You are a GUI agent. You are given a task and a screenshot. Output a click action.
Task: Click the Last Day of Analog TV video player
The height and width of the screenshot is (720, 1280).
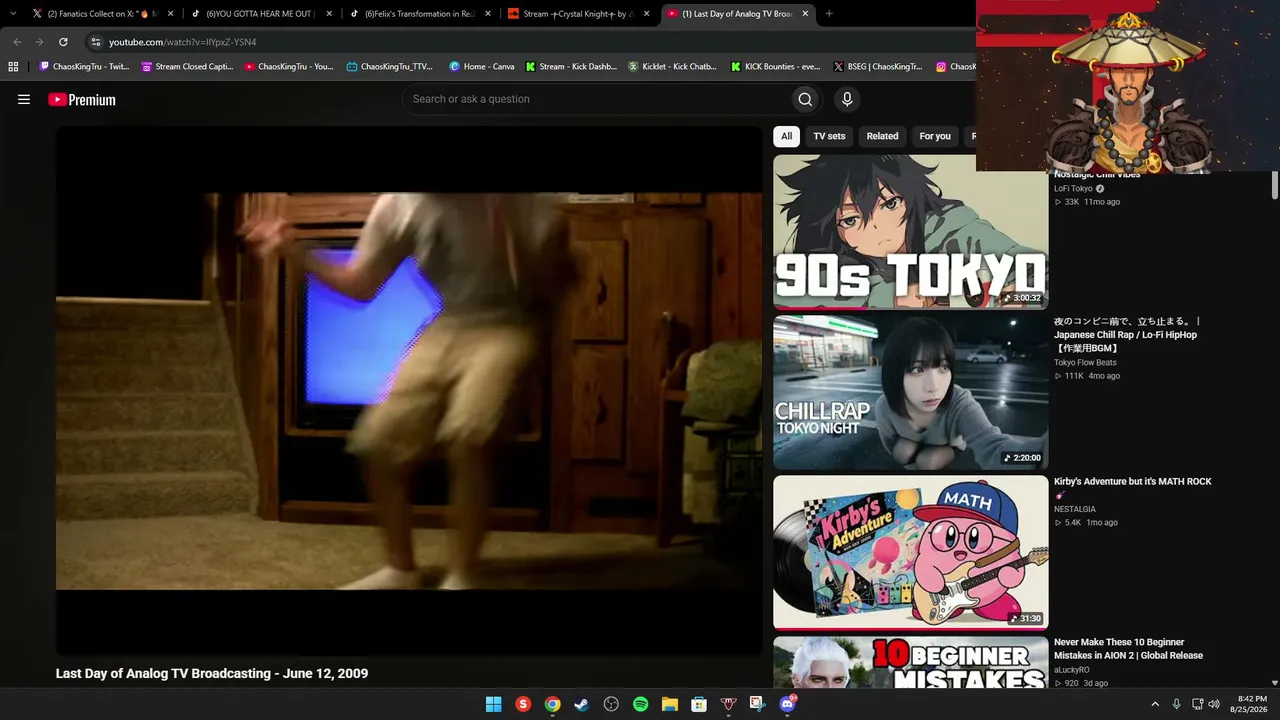point(409,391)
